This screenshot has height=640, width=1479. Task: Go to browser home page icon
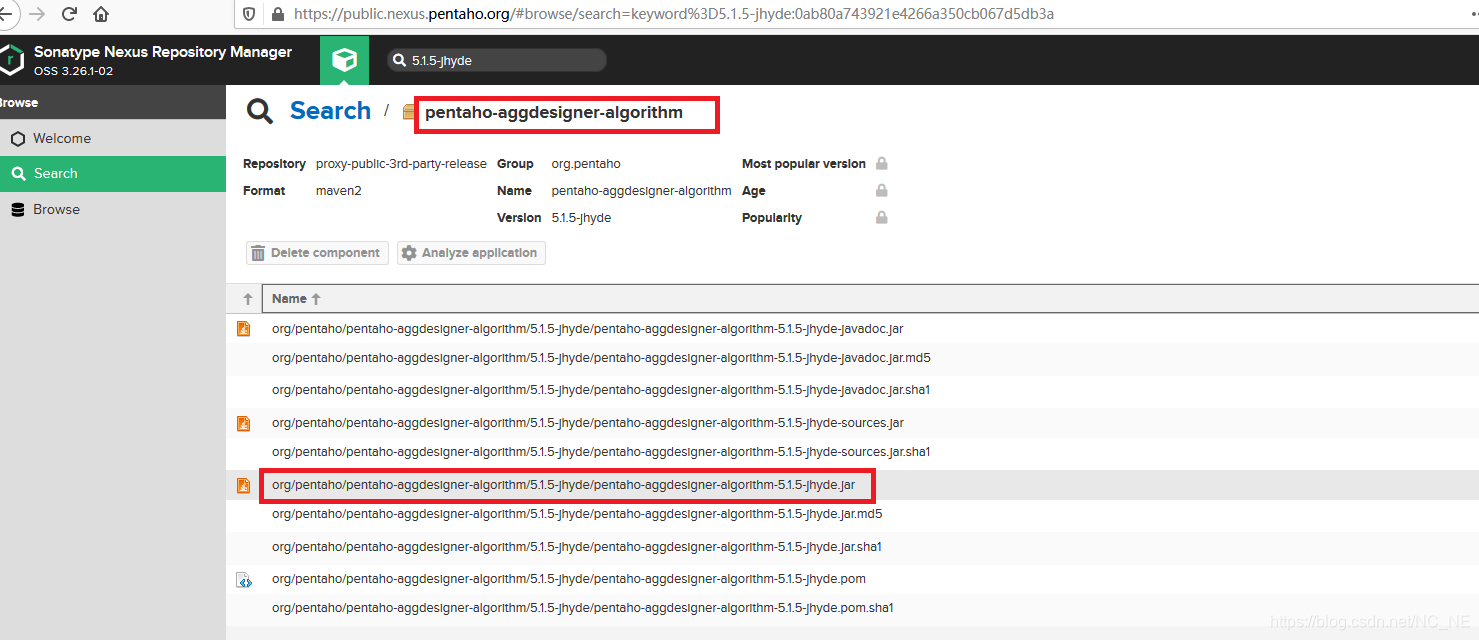click(x=100, y=14)
